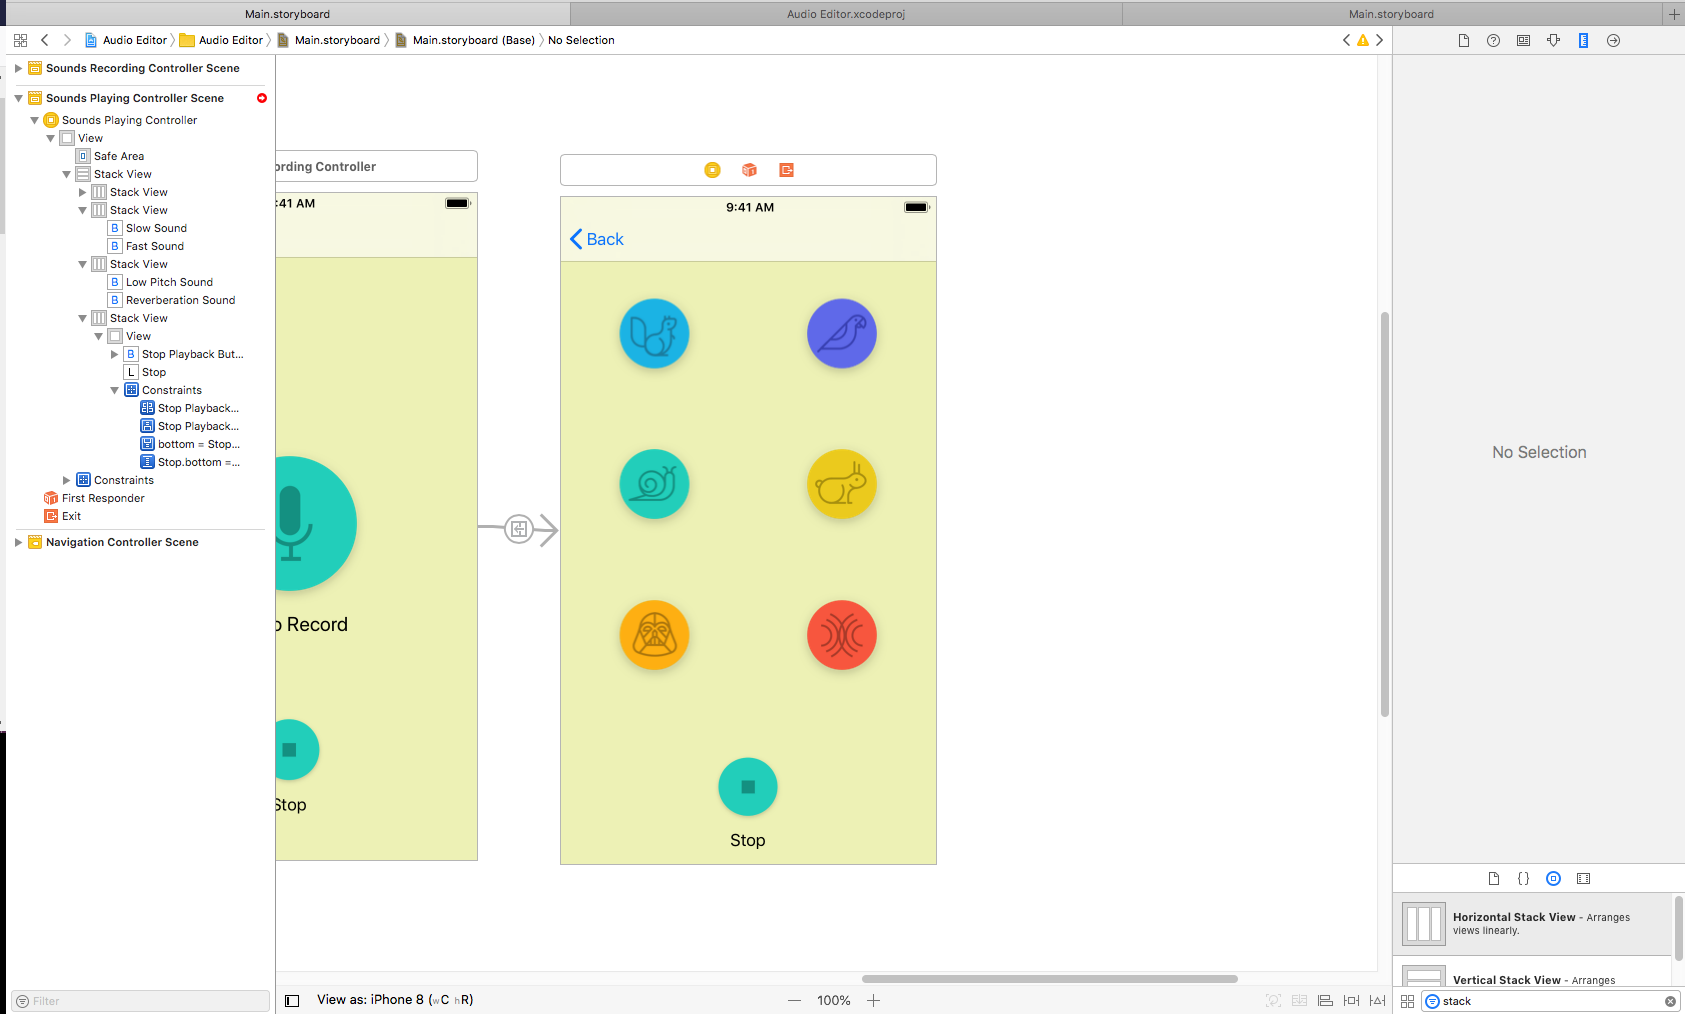Click the yellow warning triangle icon
Image resolution: width=1685 pixels, height=1014 pixels.
[x=1362, y=41]
